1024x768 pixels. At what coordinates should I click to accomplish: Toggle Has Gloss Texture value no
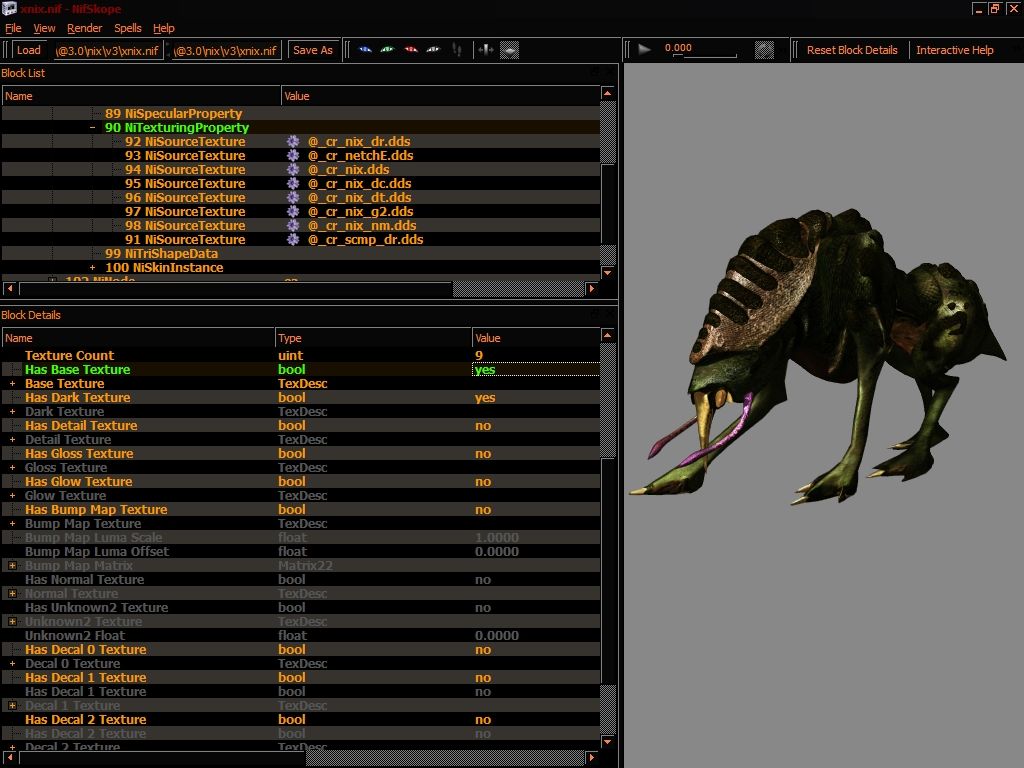(483, 454)
